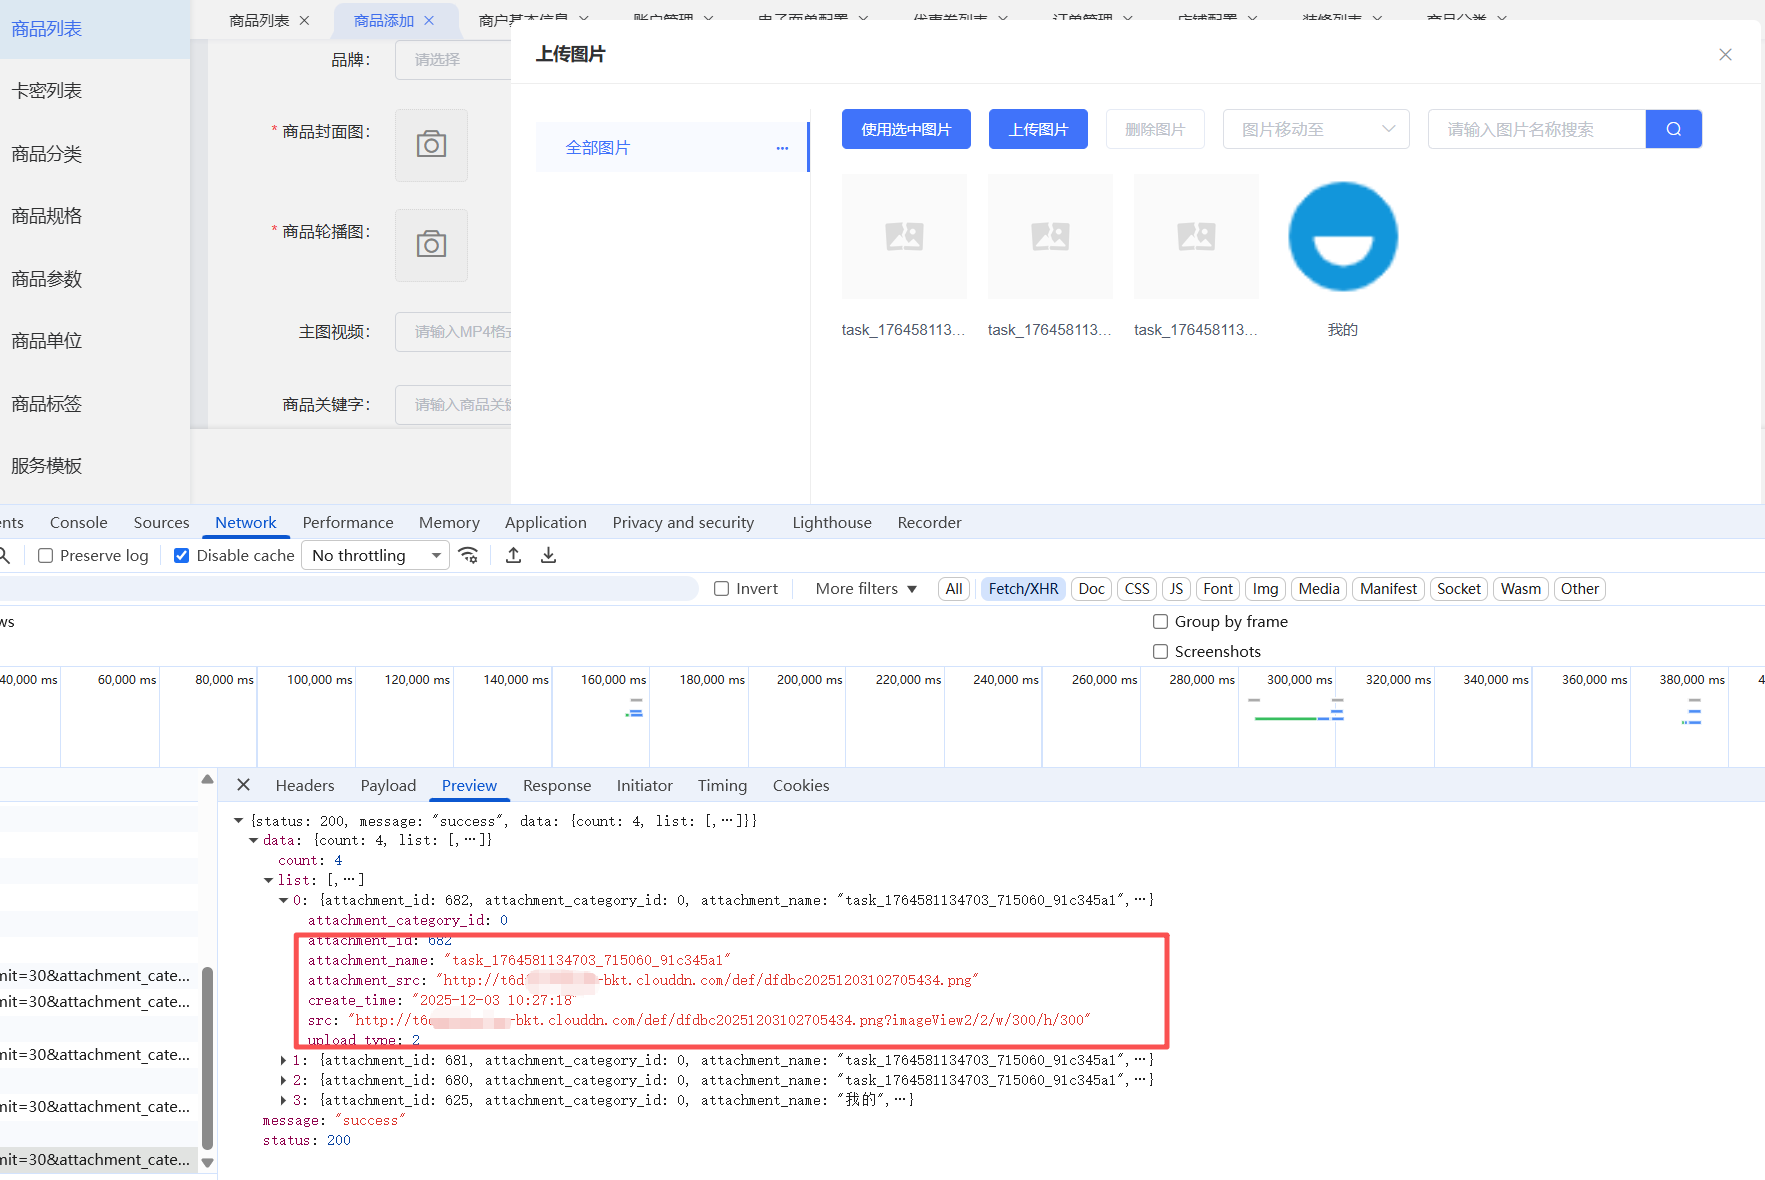Click the request list vertical scrollbar
The height and width of the screenshot is (1180, 1765).
tap(207, 1060)
